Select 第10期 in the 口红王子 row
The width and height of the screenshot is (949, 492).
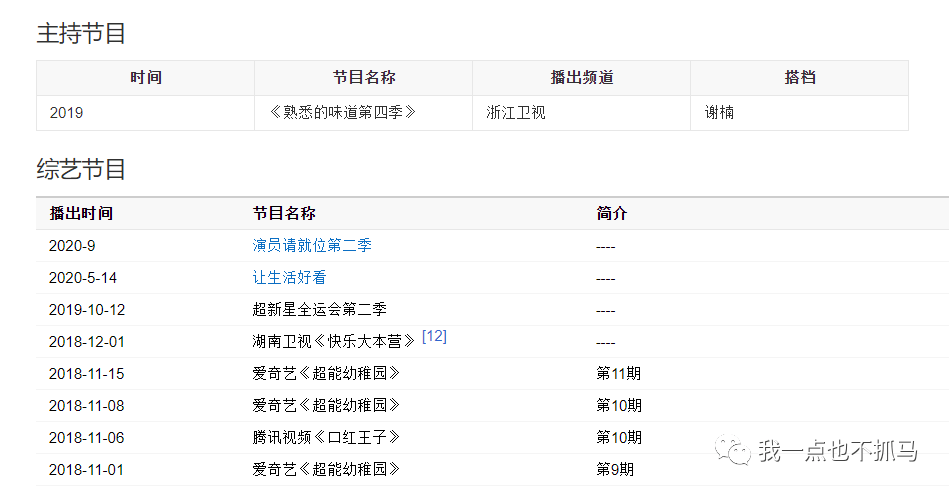tap(619, 438)
